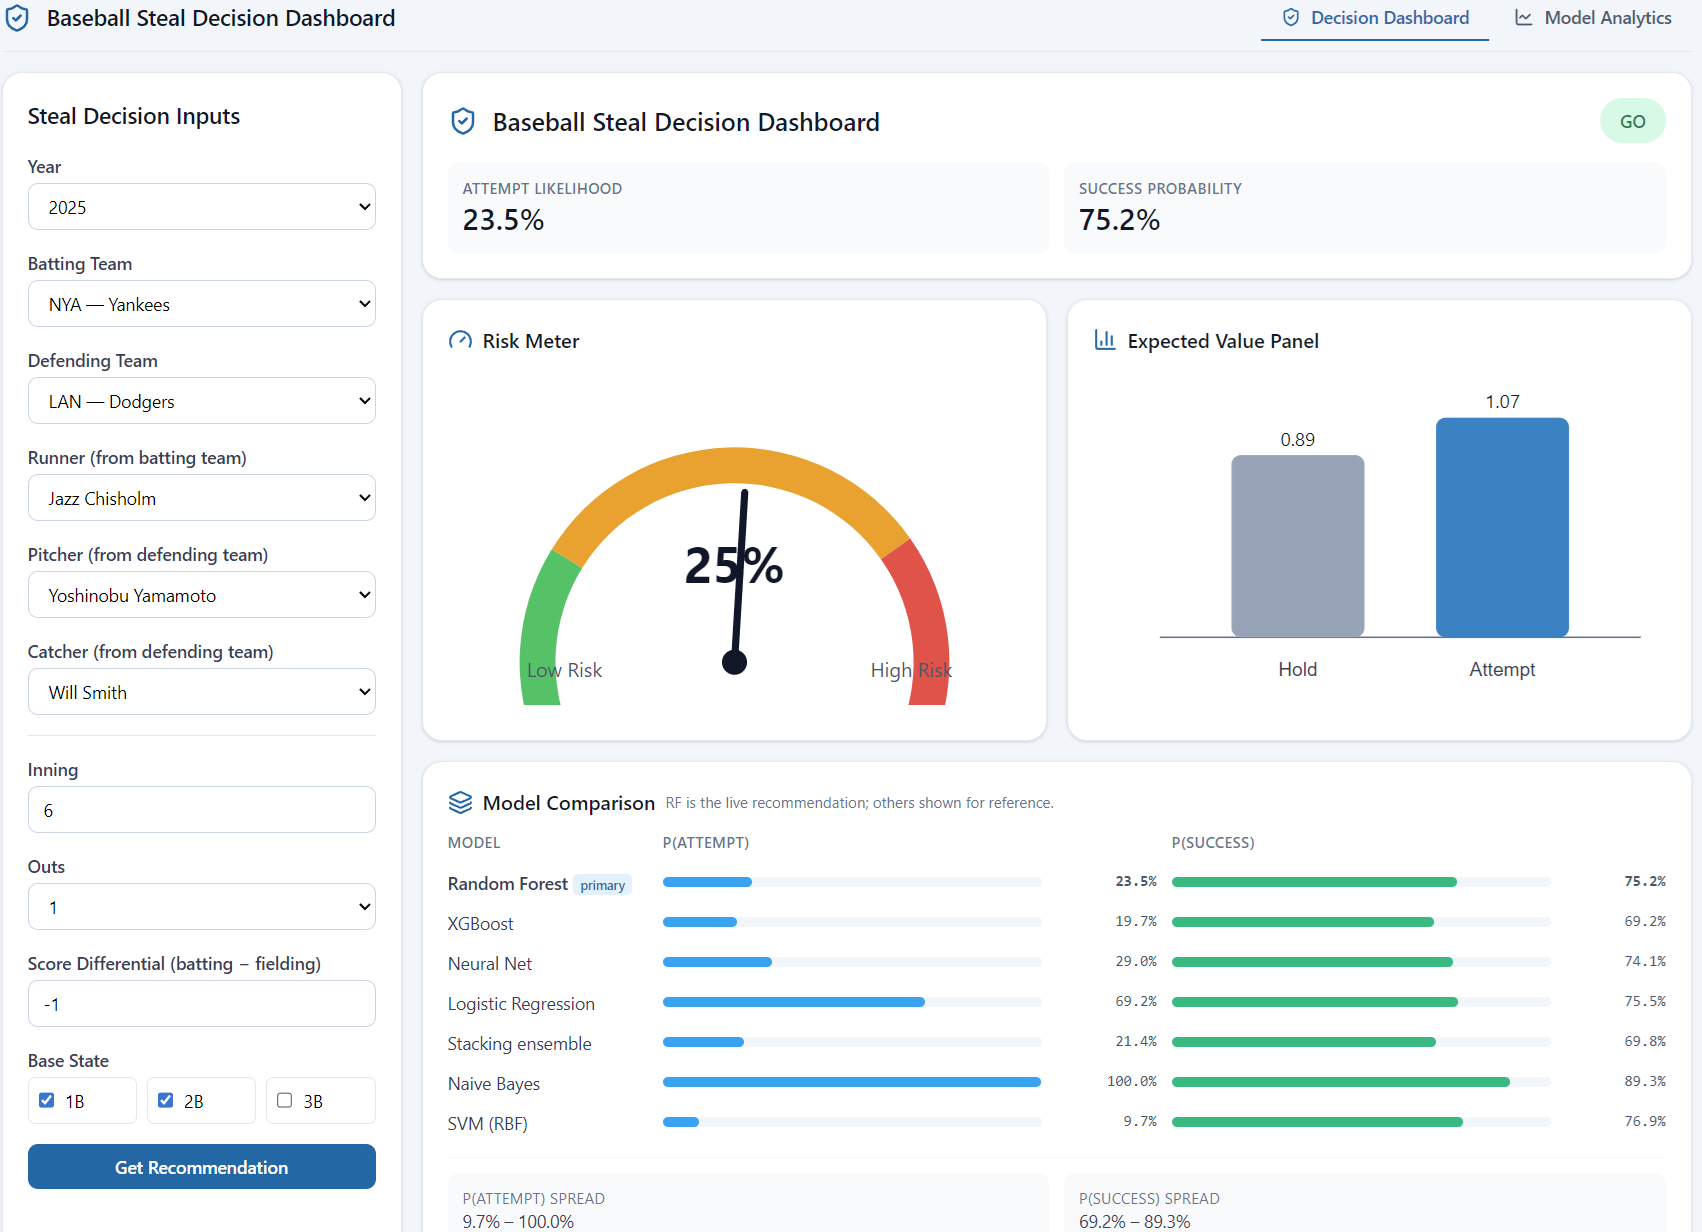Uncheck the 2B base checkbox
Viewport: 1702px width, 1232px height.
(x=166, y=1100)
